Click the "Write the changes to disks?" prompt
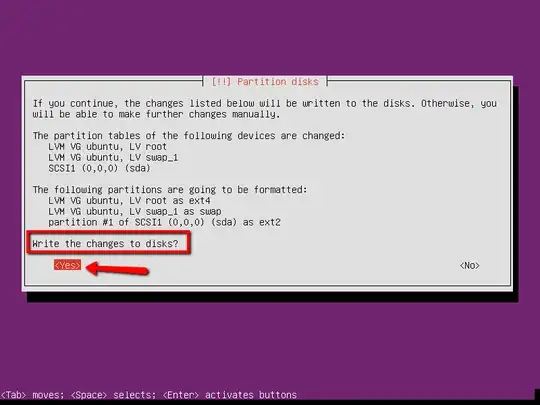 tap(105, 244)
